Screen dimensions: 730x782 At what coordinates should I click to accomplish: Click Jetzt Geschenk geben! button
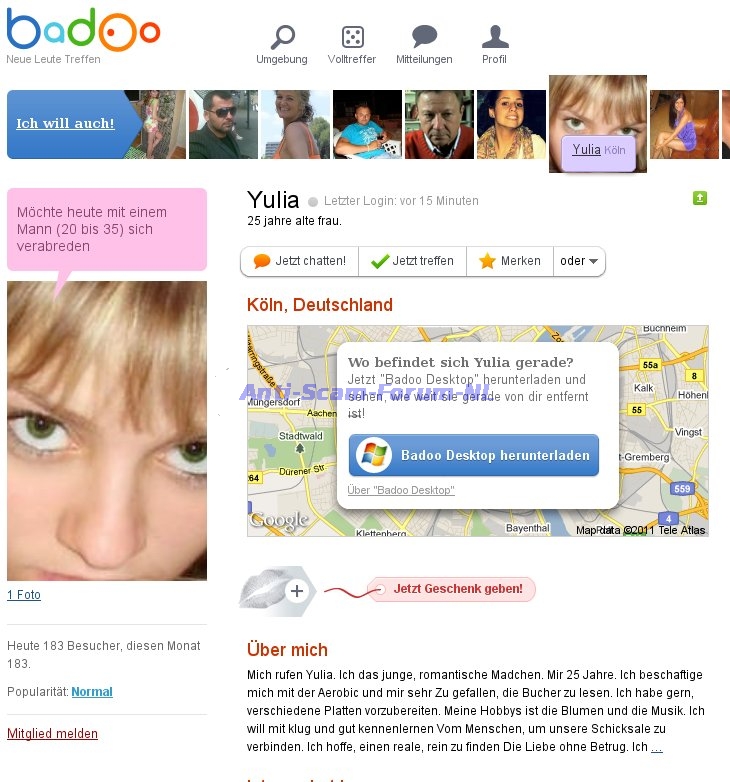[x=452, y=589]
